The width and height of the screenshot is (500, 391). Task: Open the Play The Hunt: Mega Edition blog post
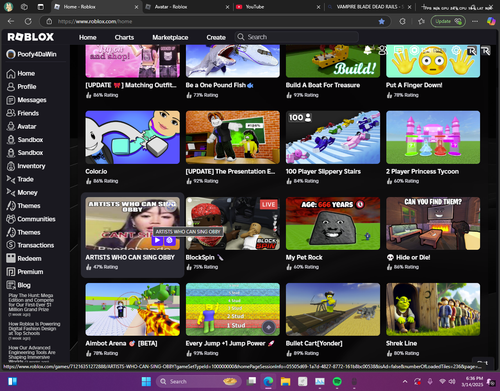tap(30, 302)
